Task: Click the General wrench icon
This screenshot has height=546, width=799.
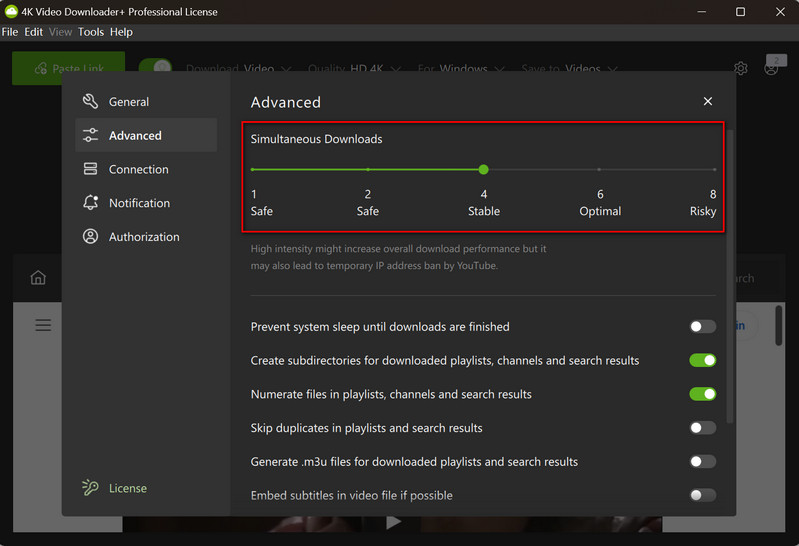Action: [x=90, y=101]
